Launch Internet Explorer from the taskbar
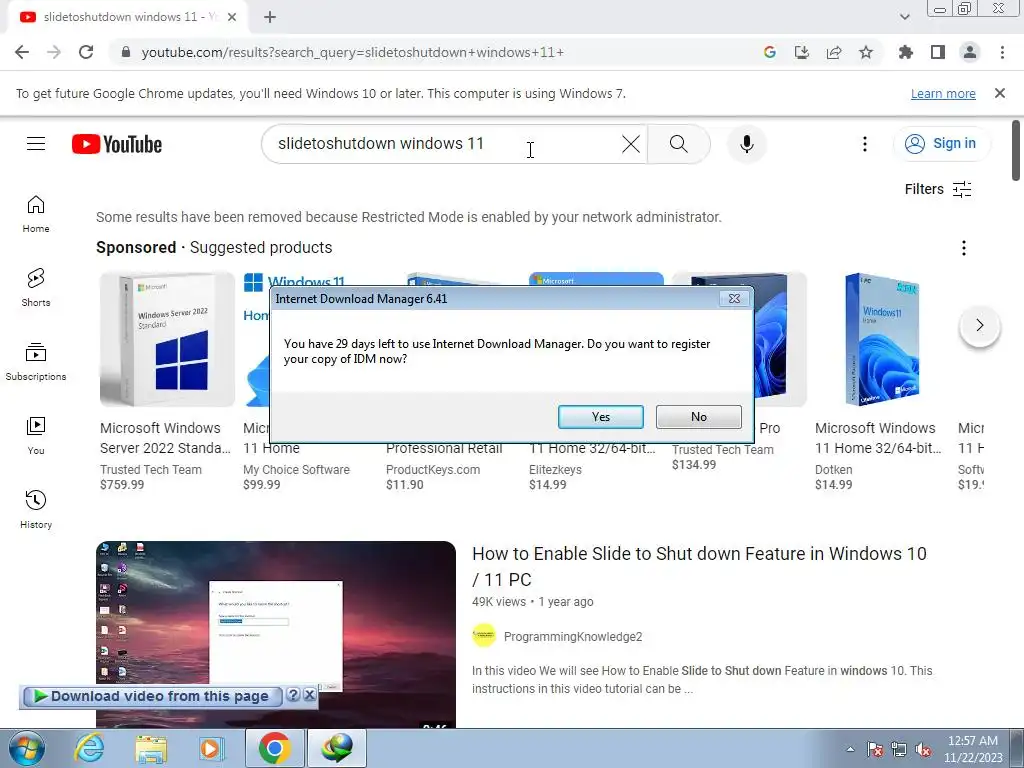The image size is (1024, 768). point(89,748)
